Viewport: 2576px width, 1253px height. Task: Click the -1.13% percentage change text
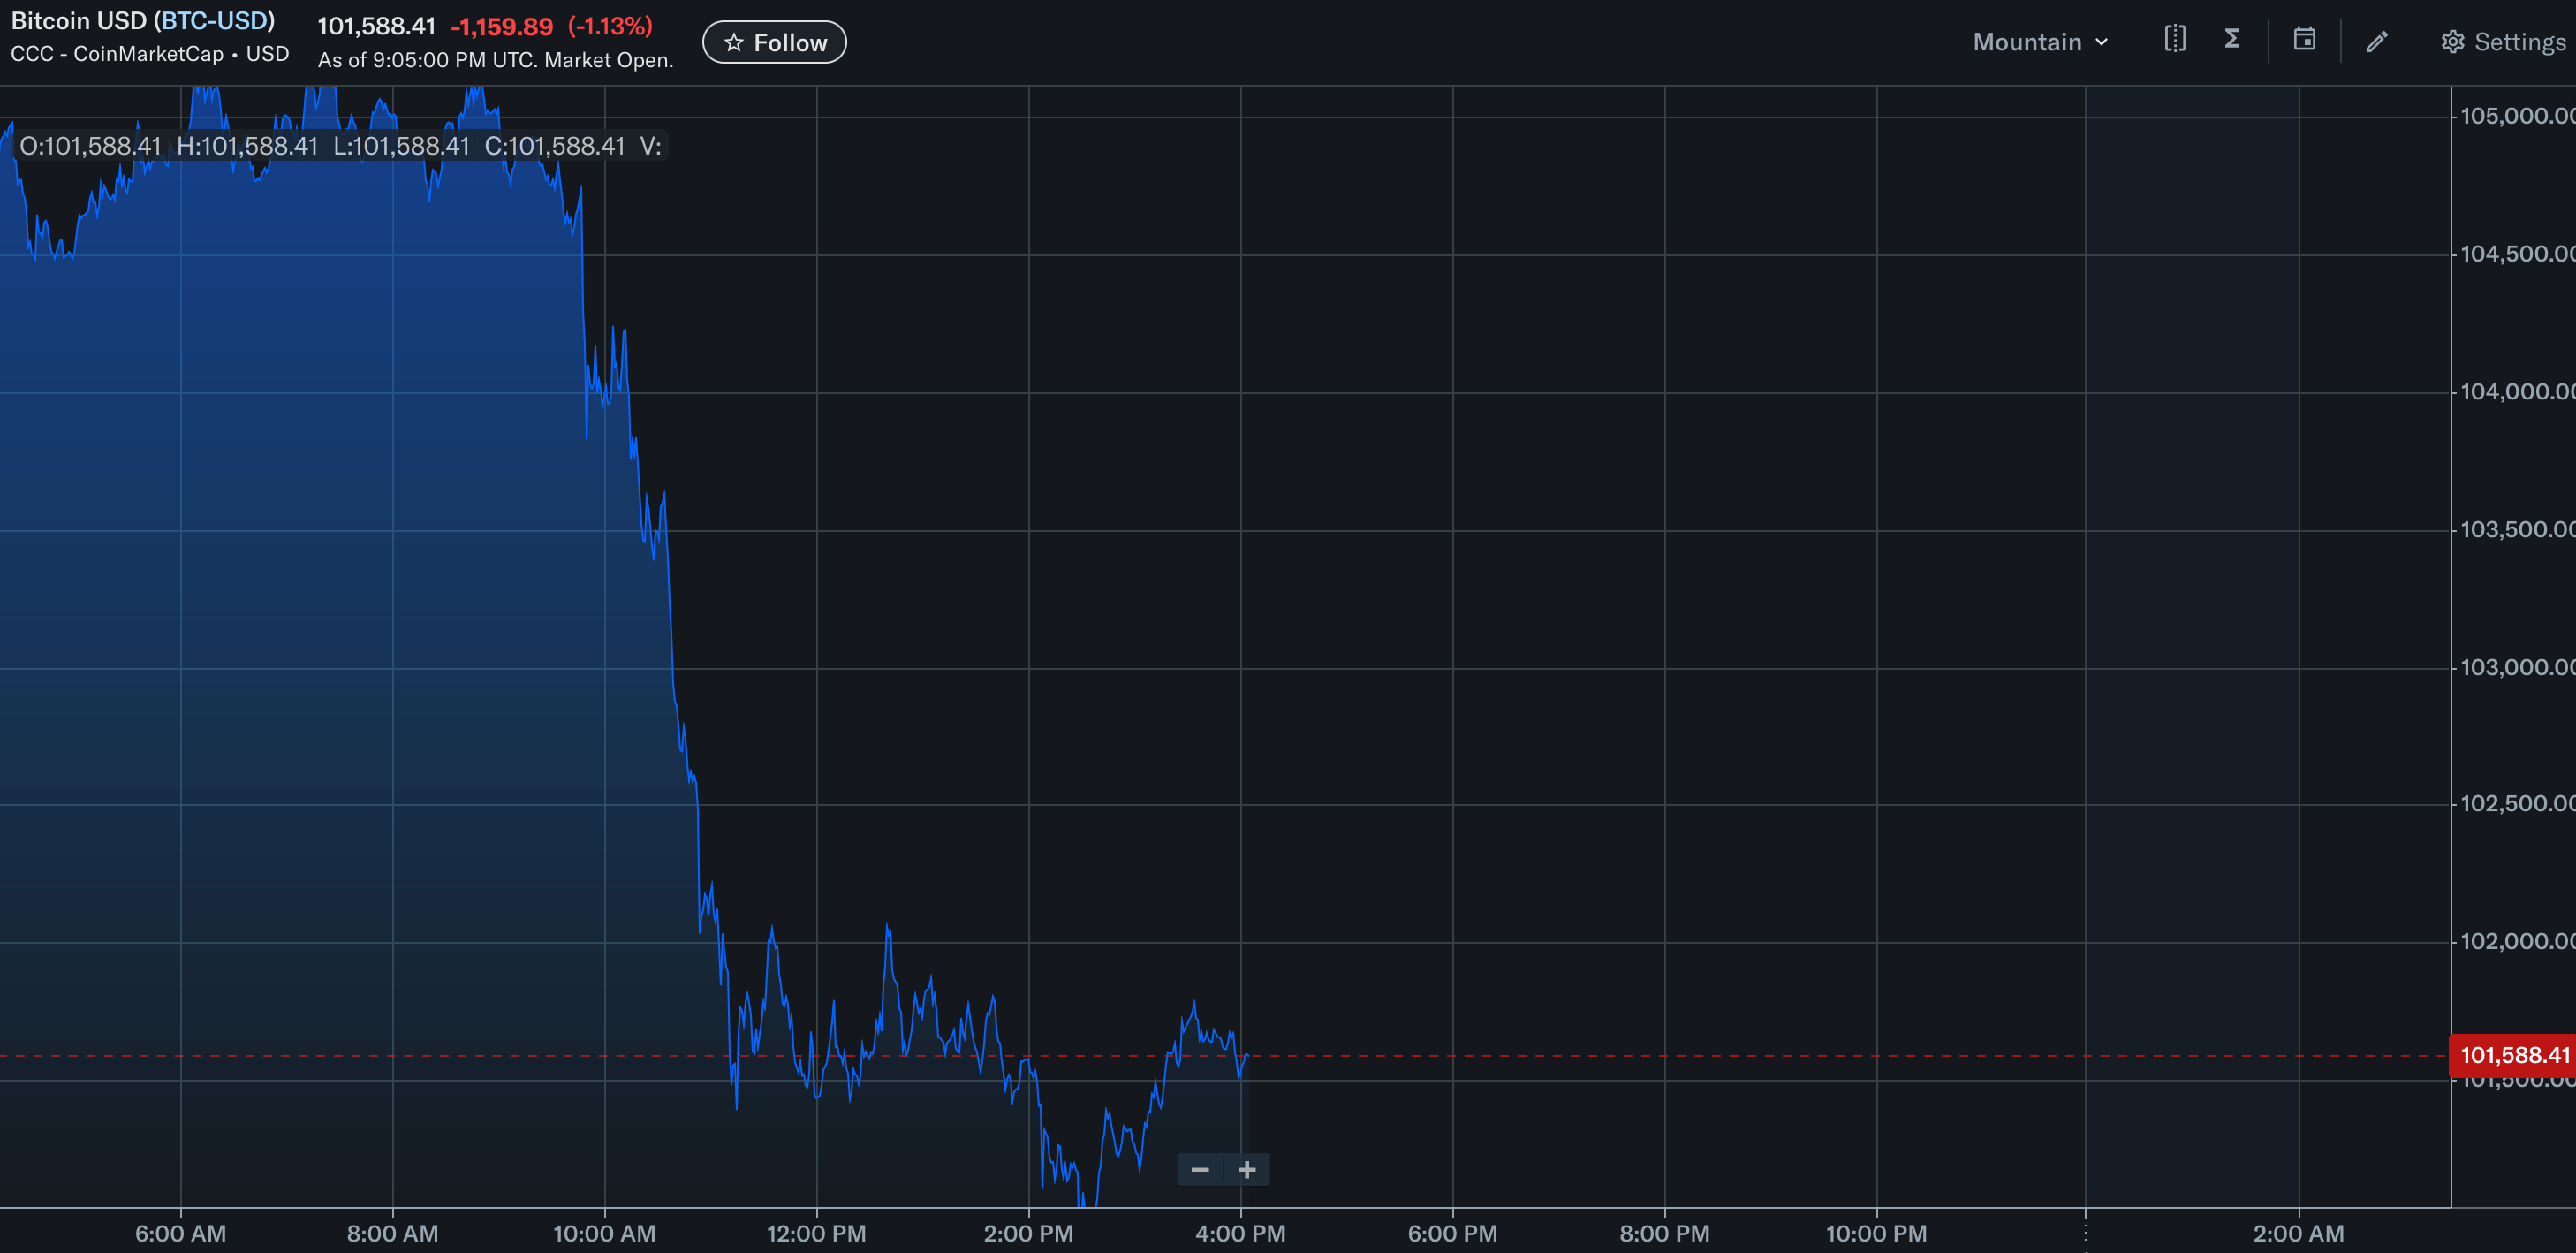coord(611,27)
